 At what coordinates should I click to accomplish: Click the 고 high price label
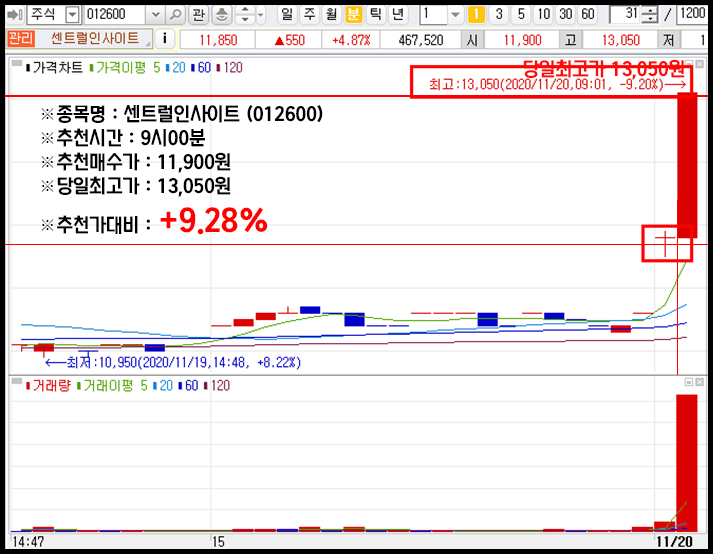coord(571,40)
